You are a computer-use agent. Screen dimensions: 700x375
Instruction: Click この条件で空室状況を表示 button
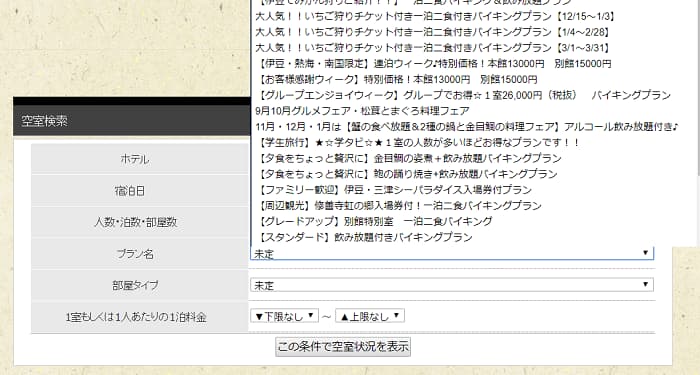tap(343, 346)
